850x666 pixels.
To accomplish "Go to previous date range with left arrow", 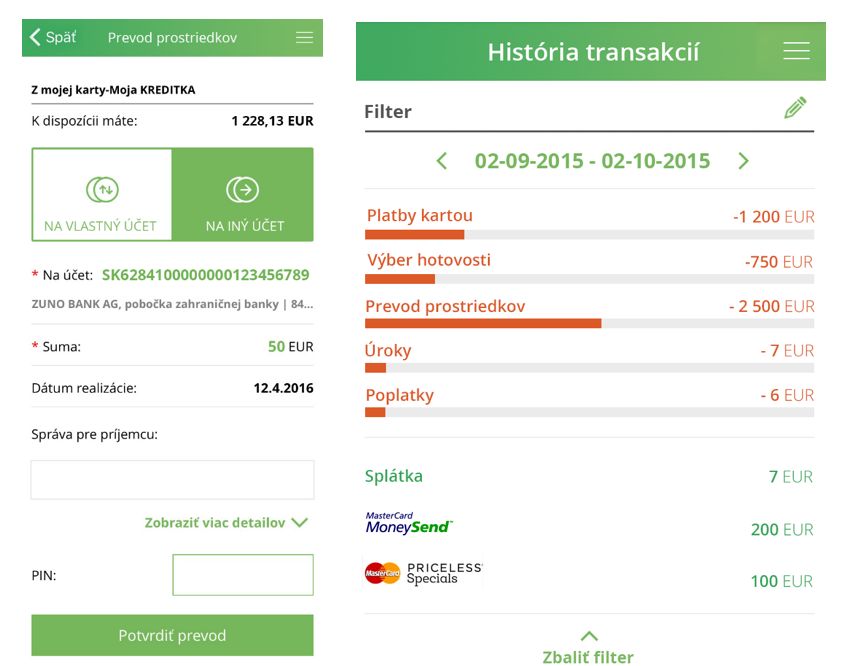I will click(442, 161).
